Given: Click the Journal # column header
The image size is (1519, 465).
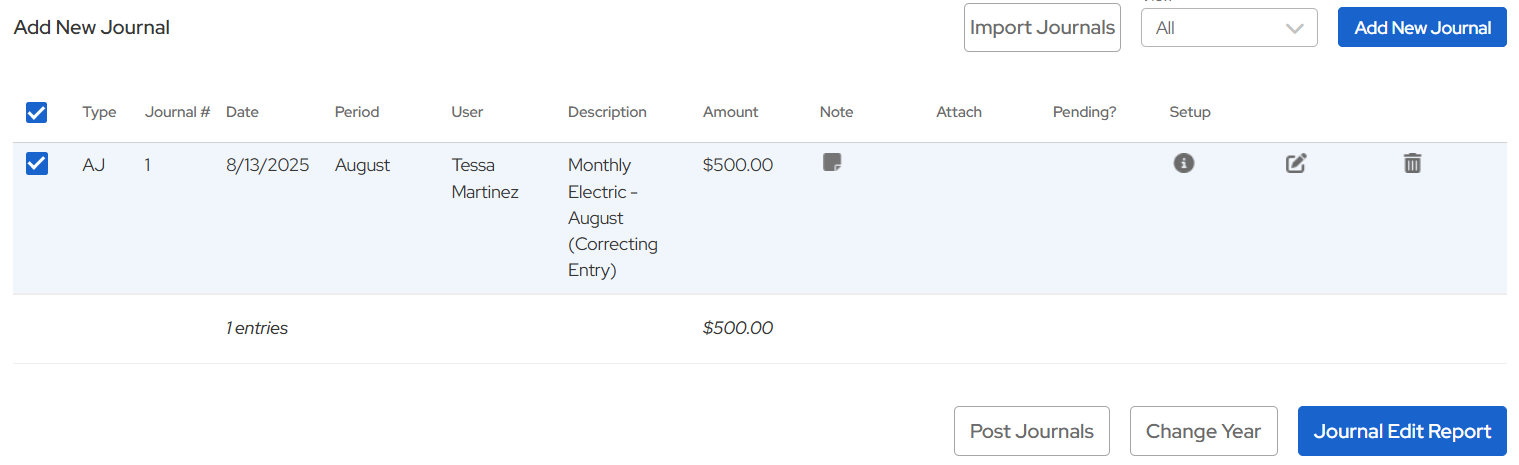Looking at the screenshot, I should click(x=177, y=112).
